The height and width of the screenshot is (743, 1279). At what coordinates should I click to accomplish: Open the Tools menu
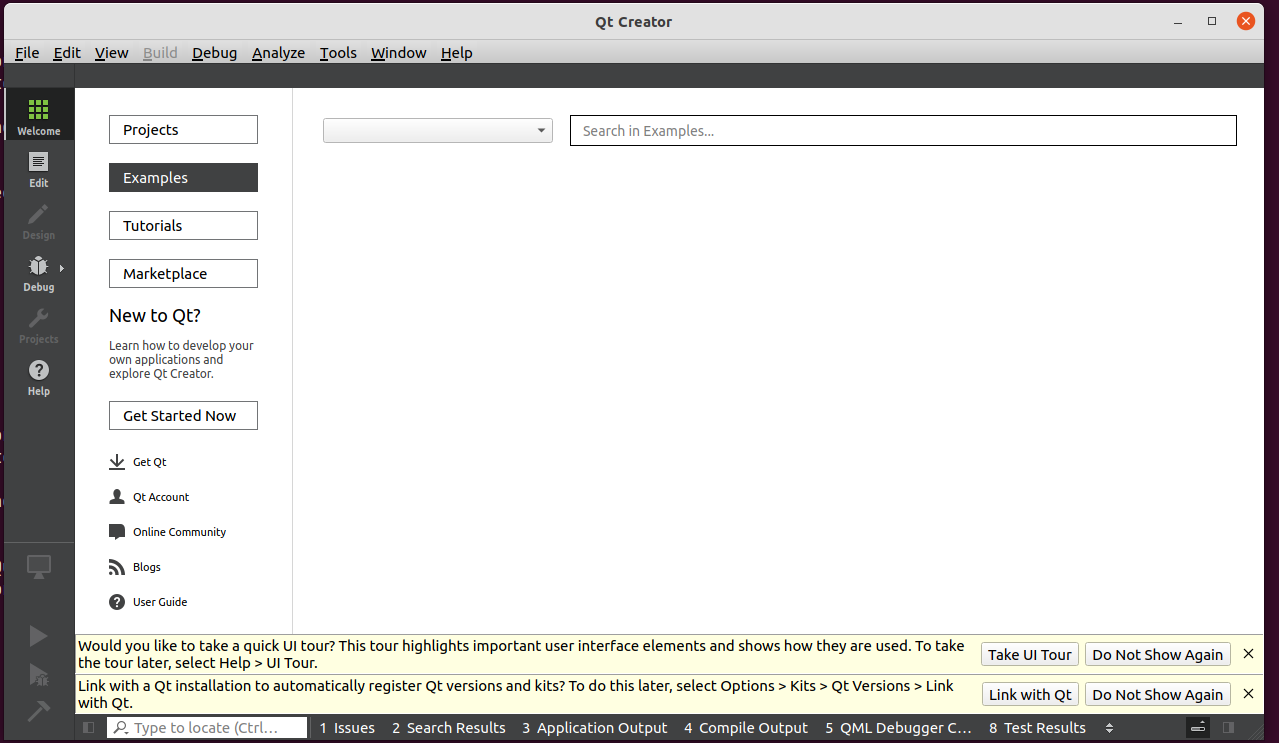coord(338,53)
